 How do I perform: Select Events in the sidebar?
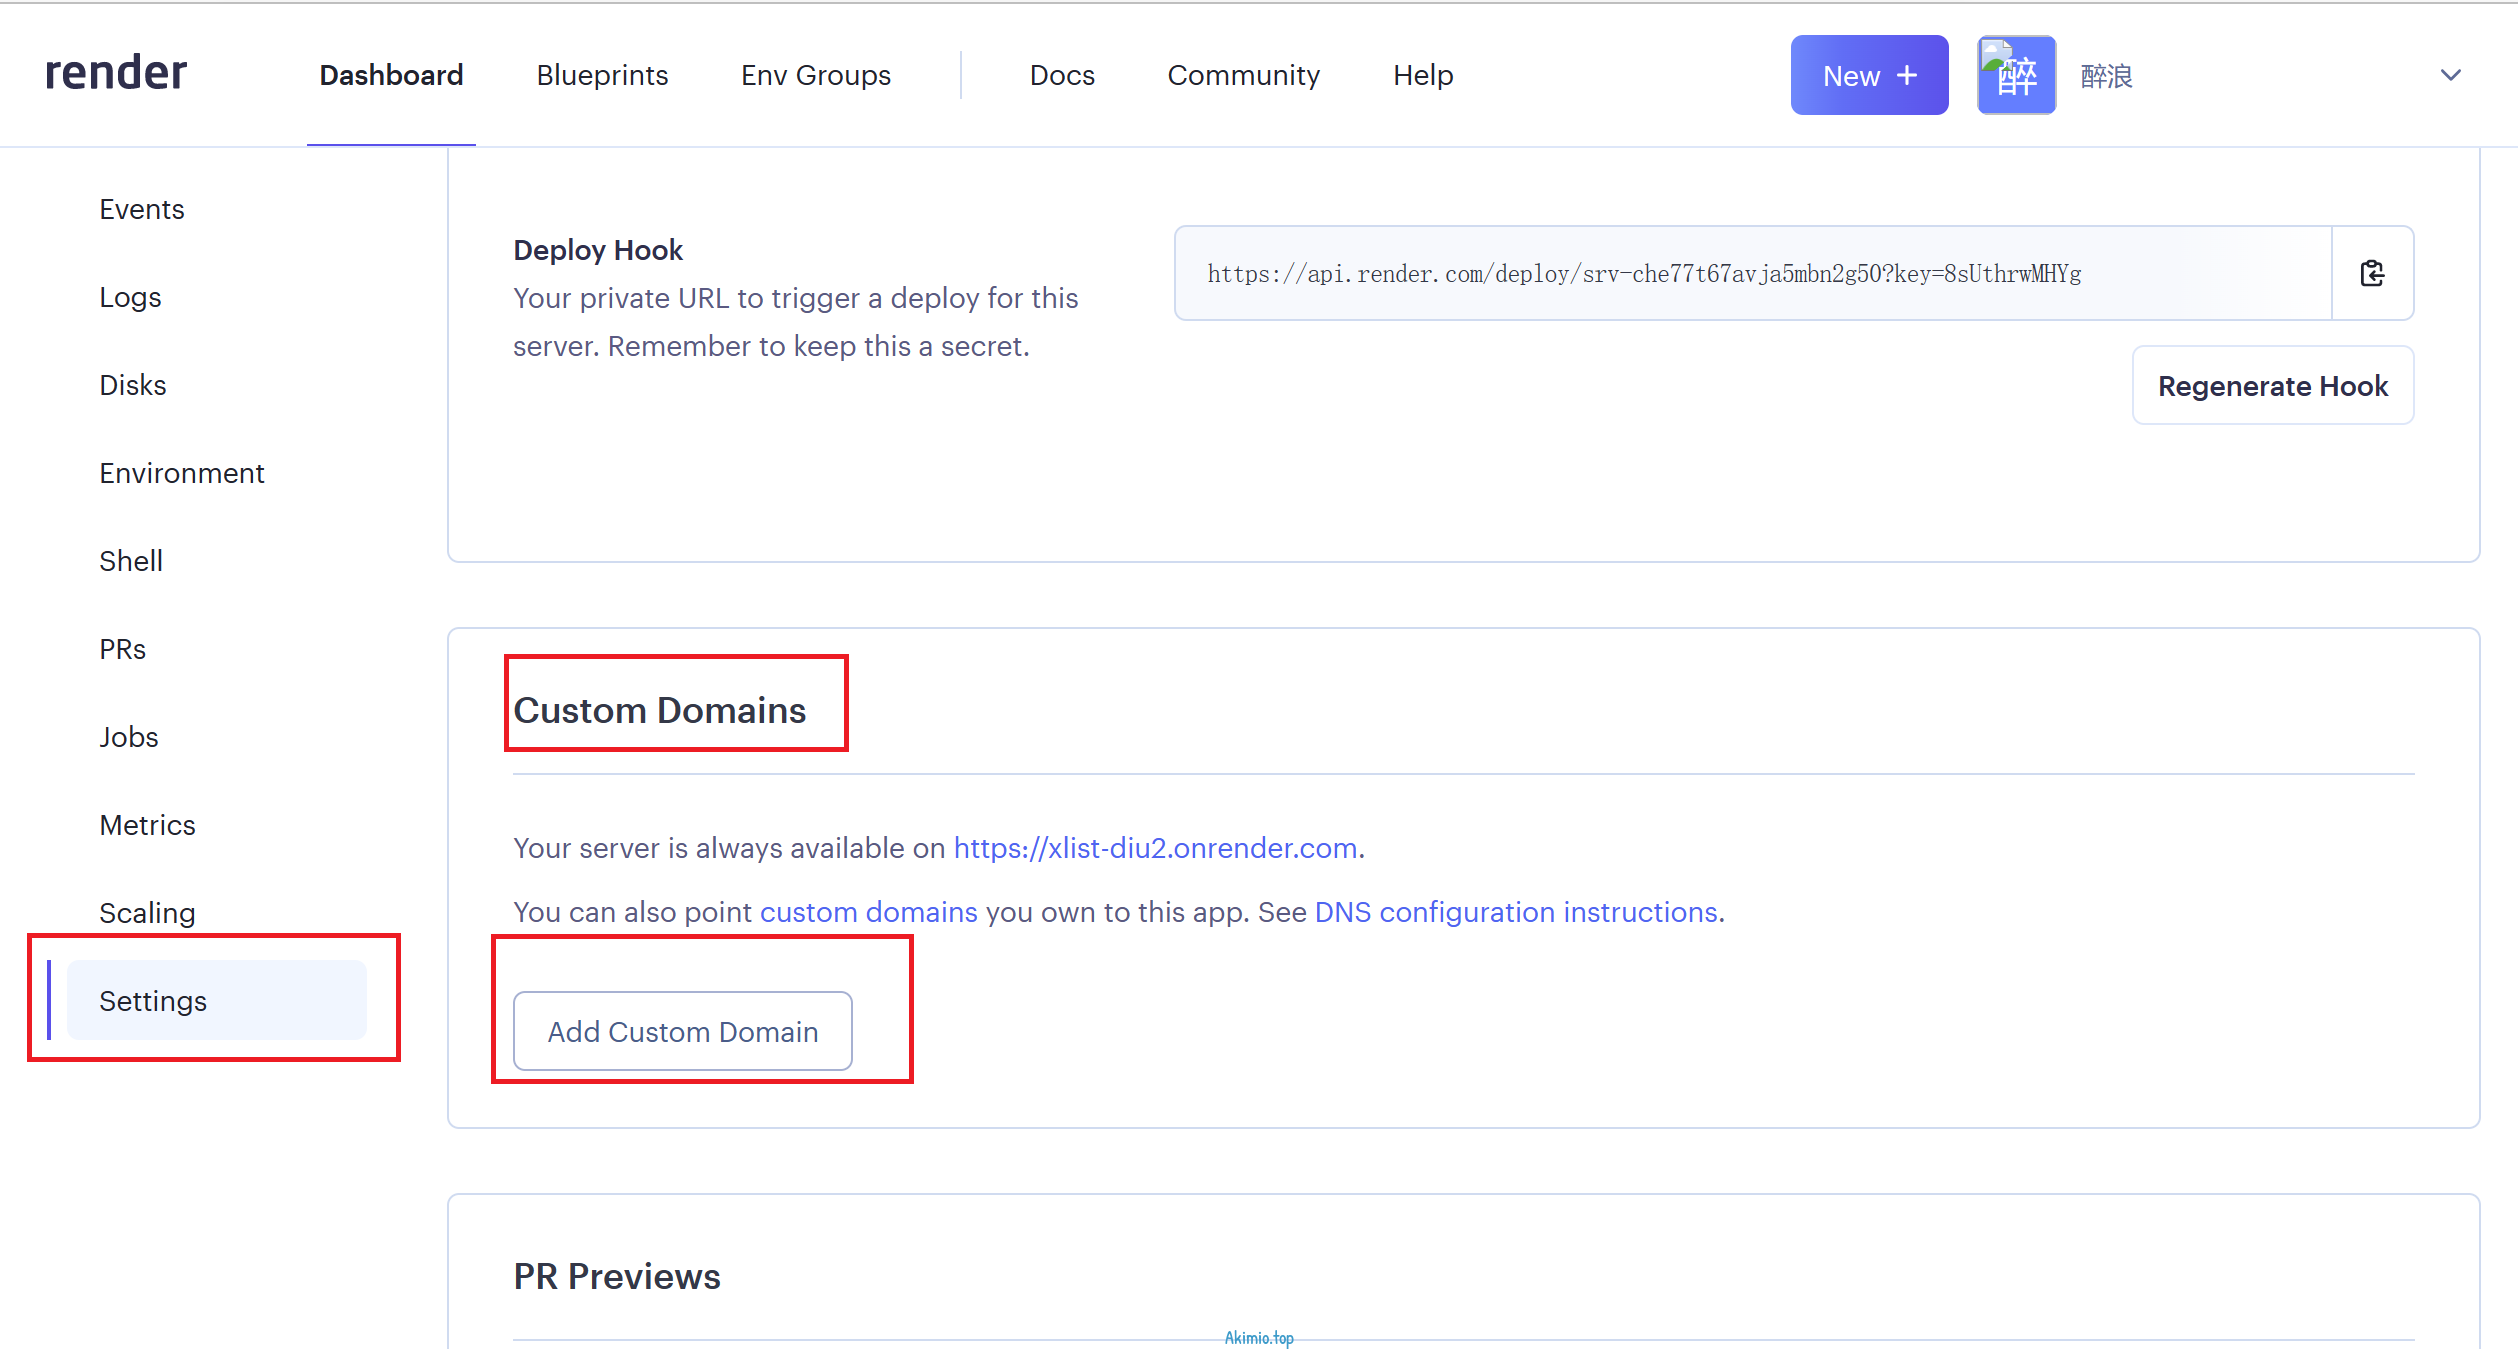click(142, 209)
